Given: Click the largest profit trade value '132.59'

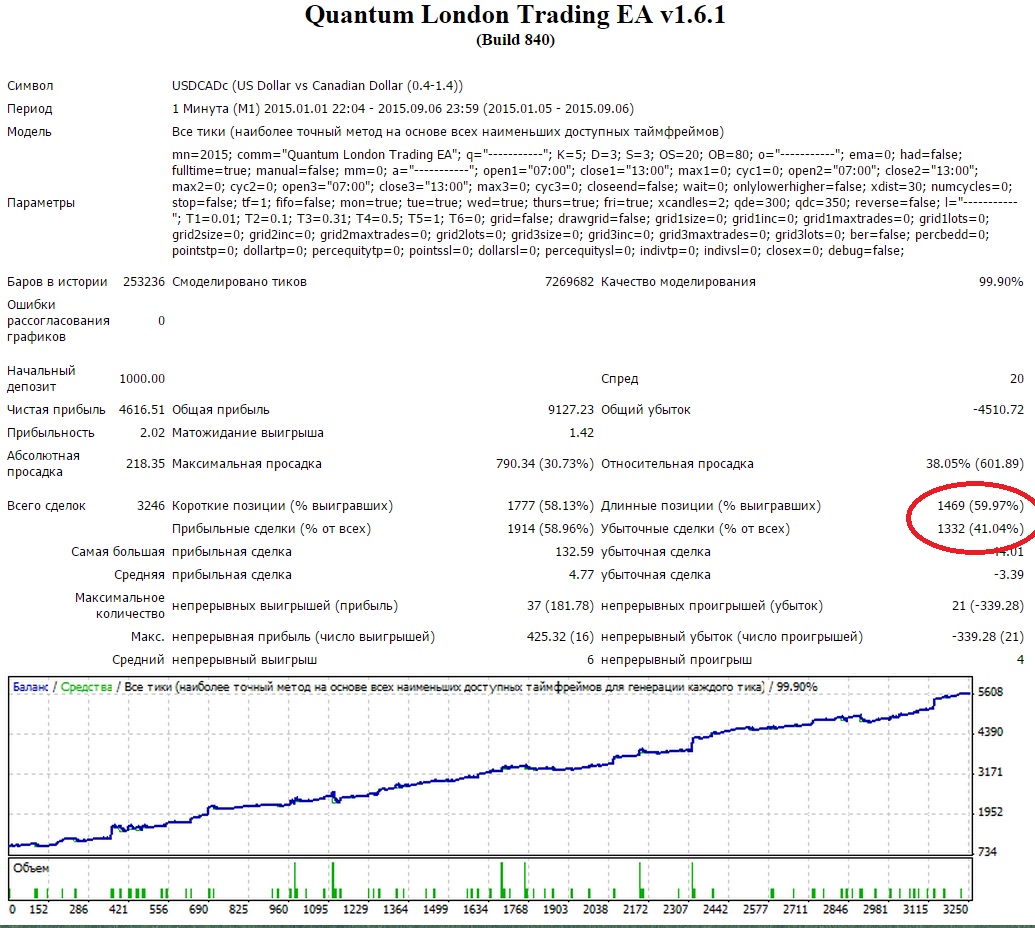Looking at the screenshot, I should [x=575, y=552].
